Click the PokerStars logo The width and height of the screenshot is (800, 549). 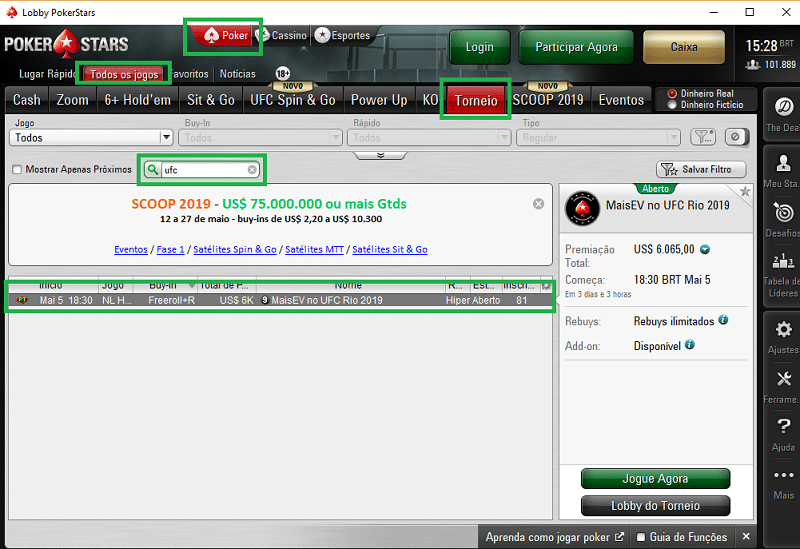pyautogui.click(x=66, y=44)
